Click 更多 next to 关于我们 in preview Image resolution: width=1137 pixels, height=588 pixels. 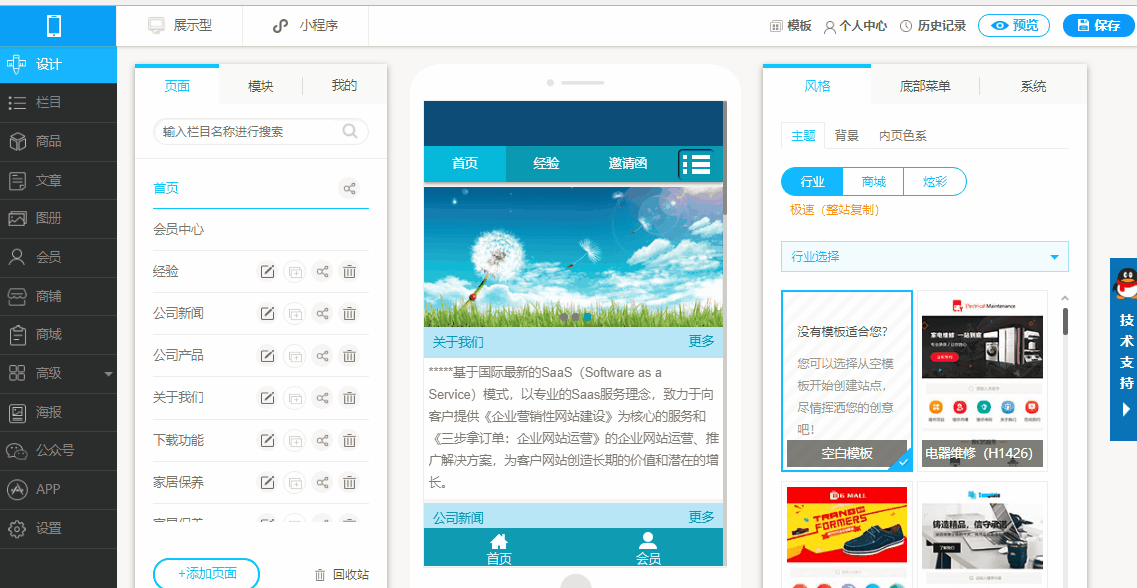[701, 341]
